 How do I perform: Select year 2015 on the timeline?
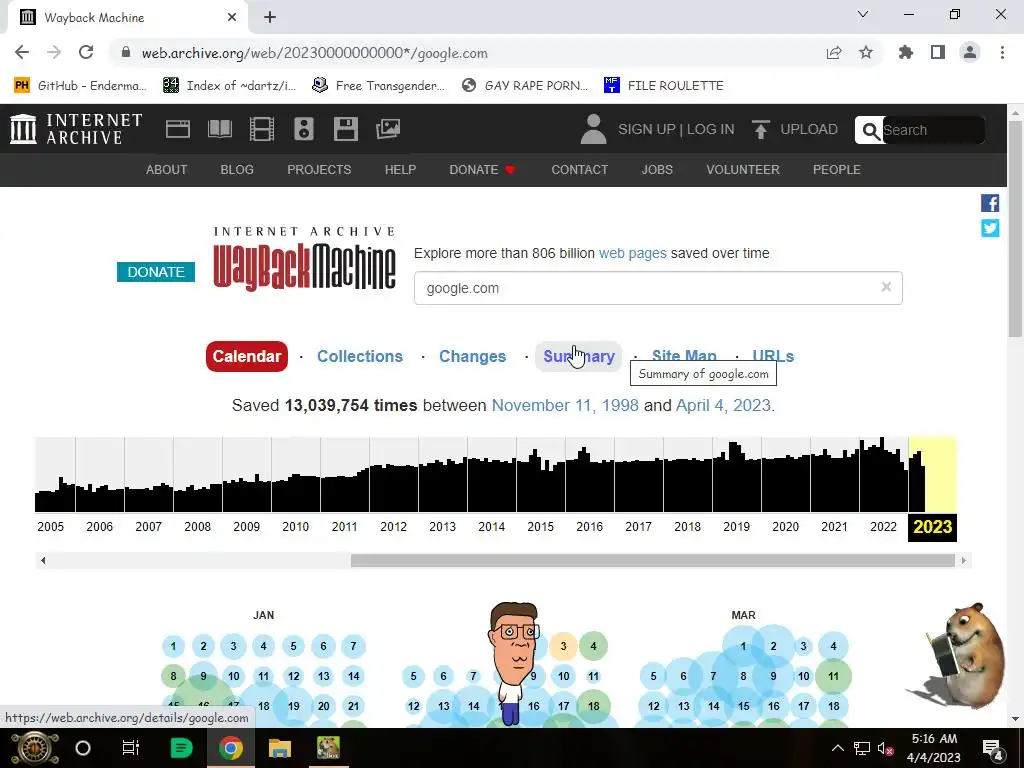pos(541,527)
